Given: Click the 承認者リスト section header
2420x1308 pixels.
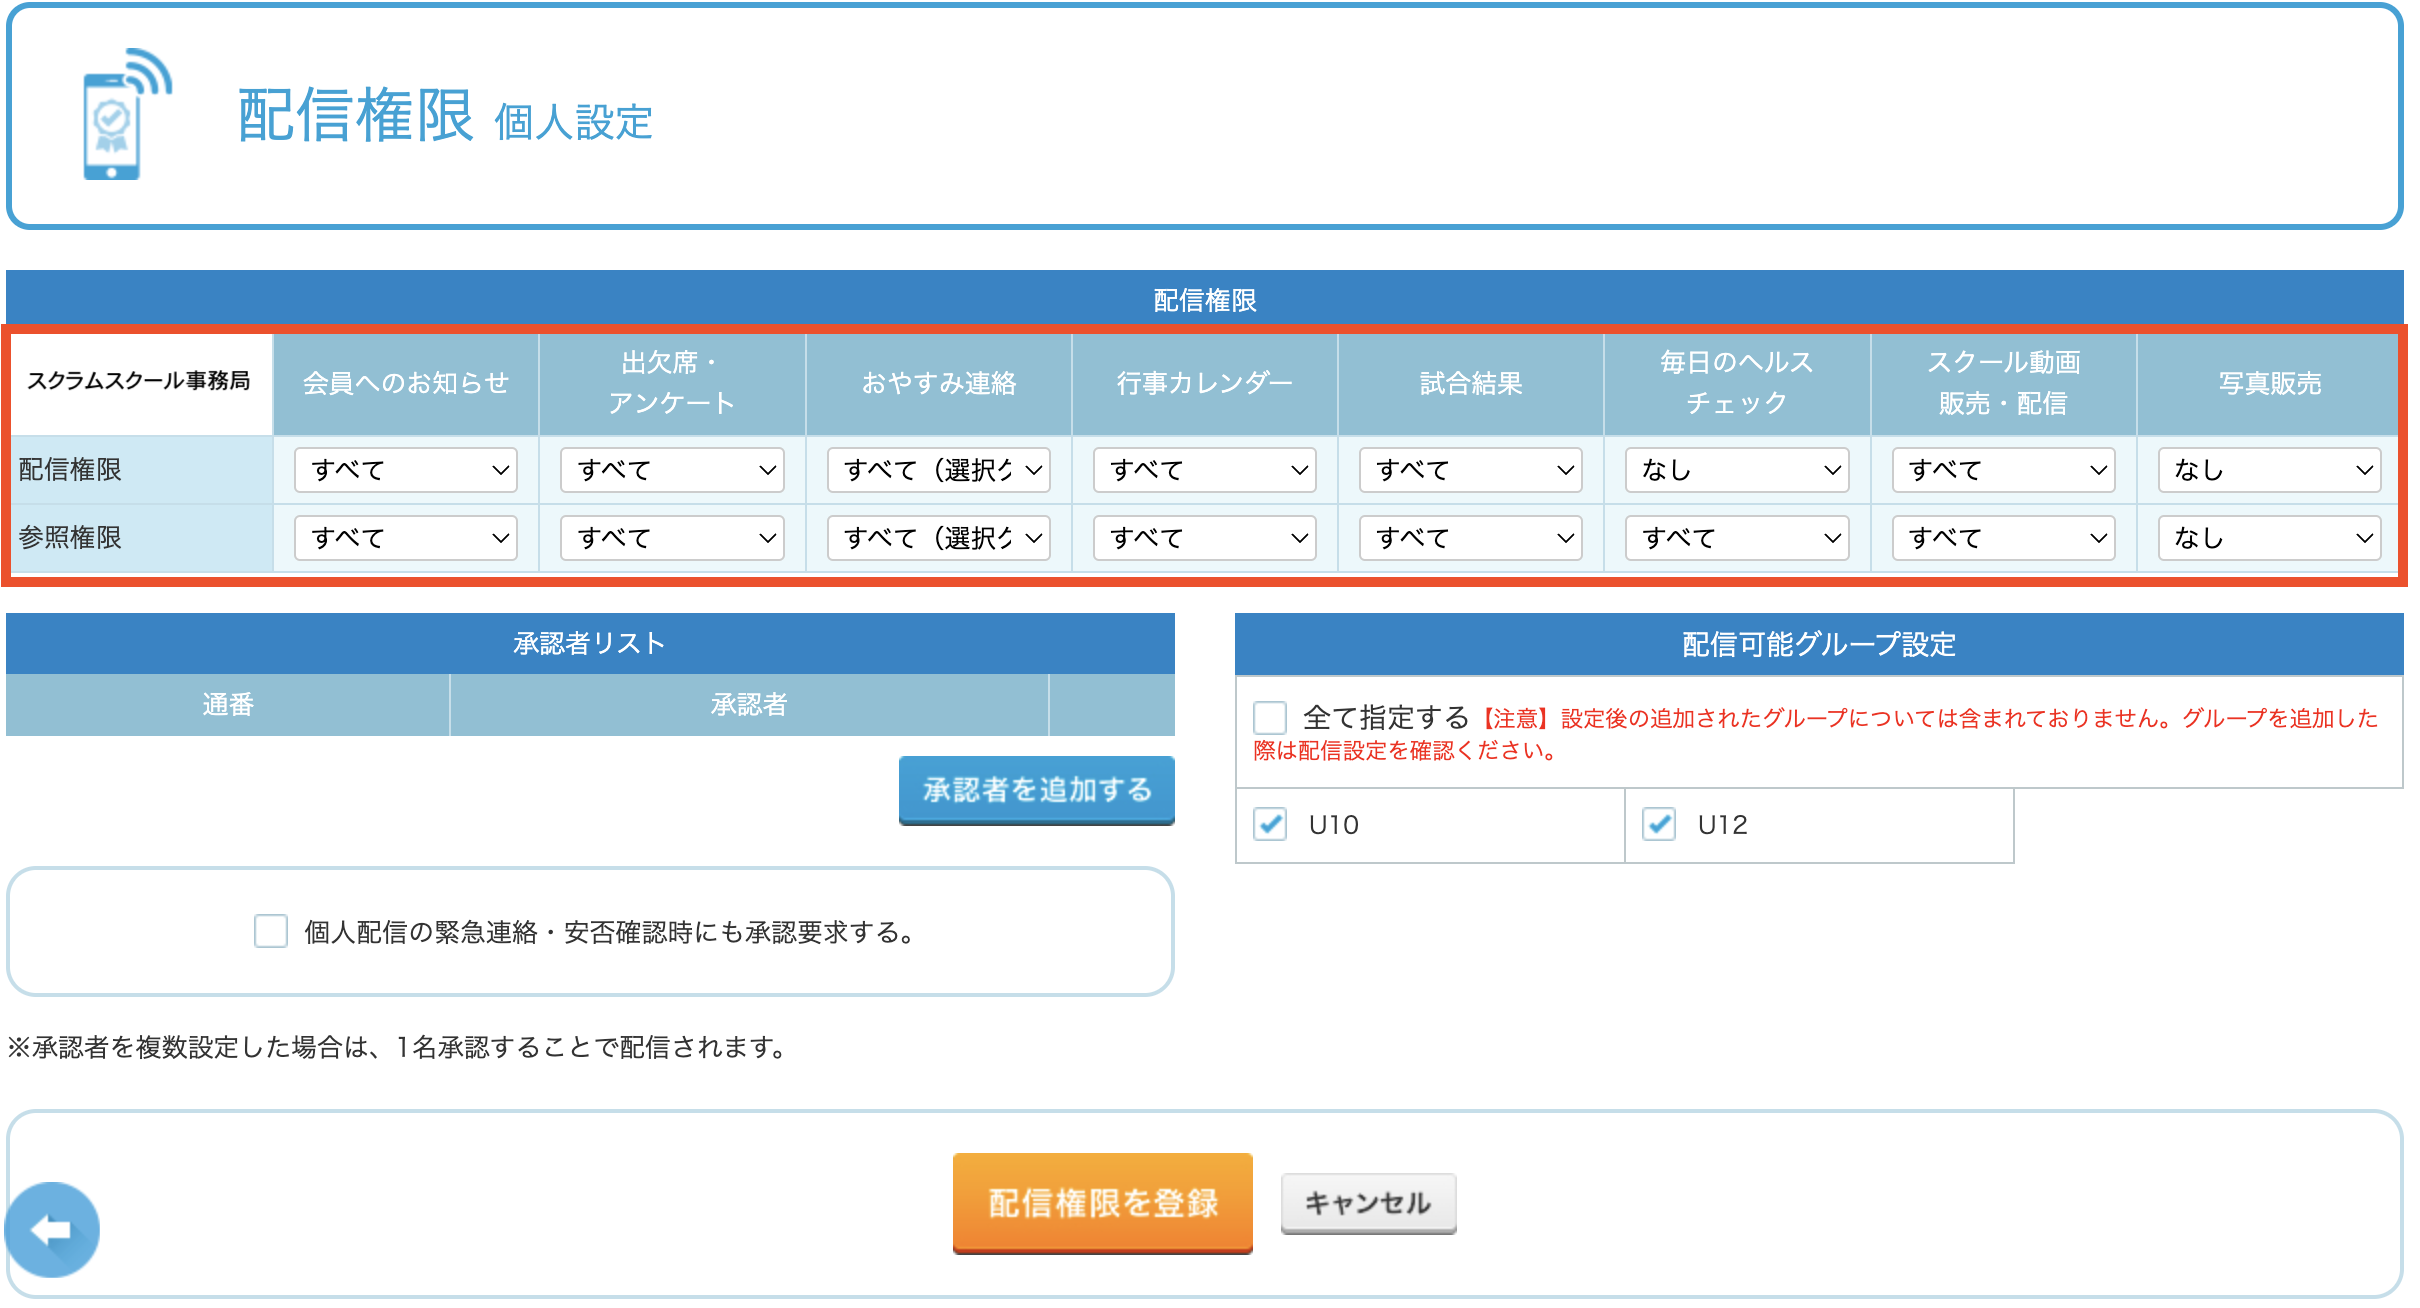Looking at the screenshot, I should tap(590, 643).
